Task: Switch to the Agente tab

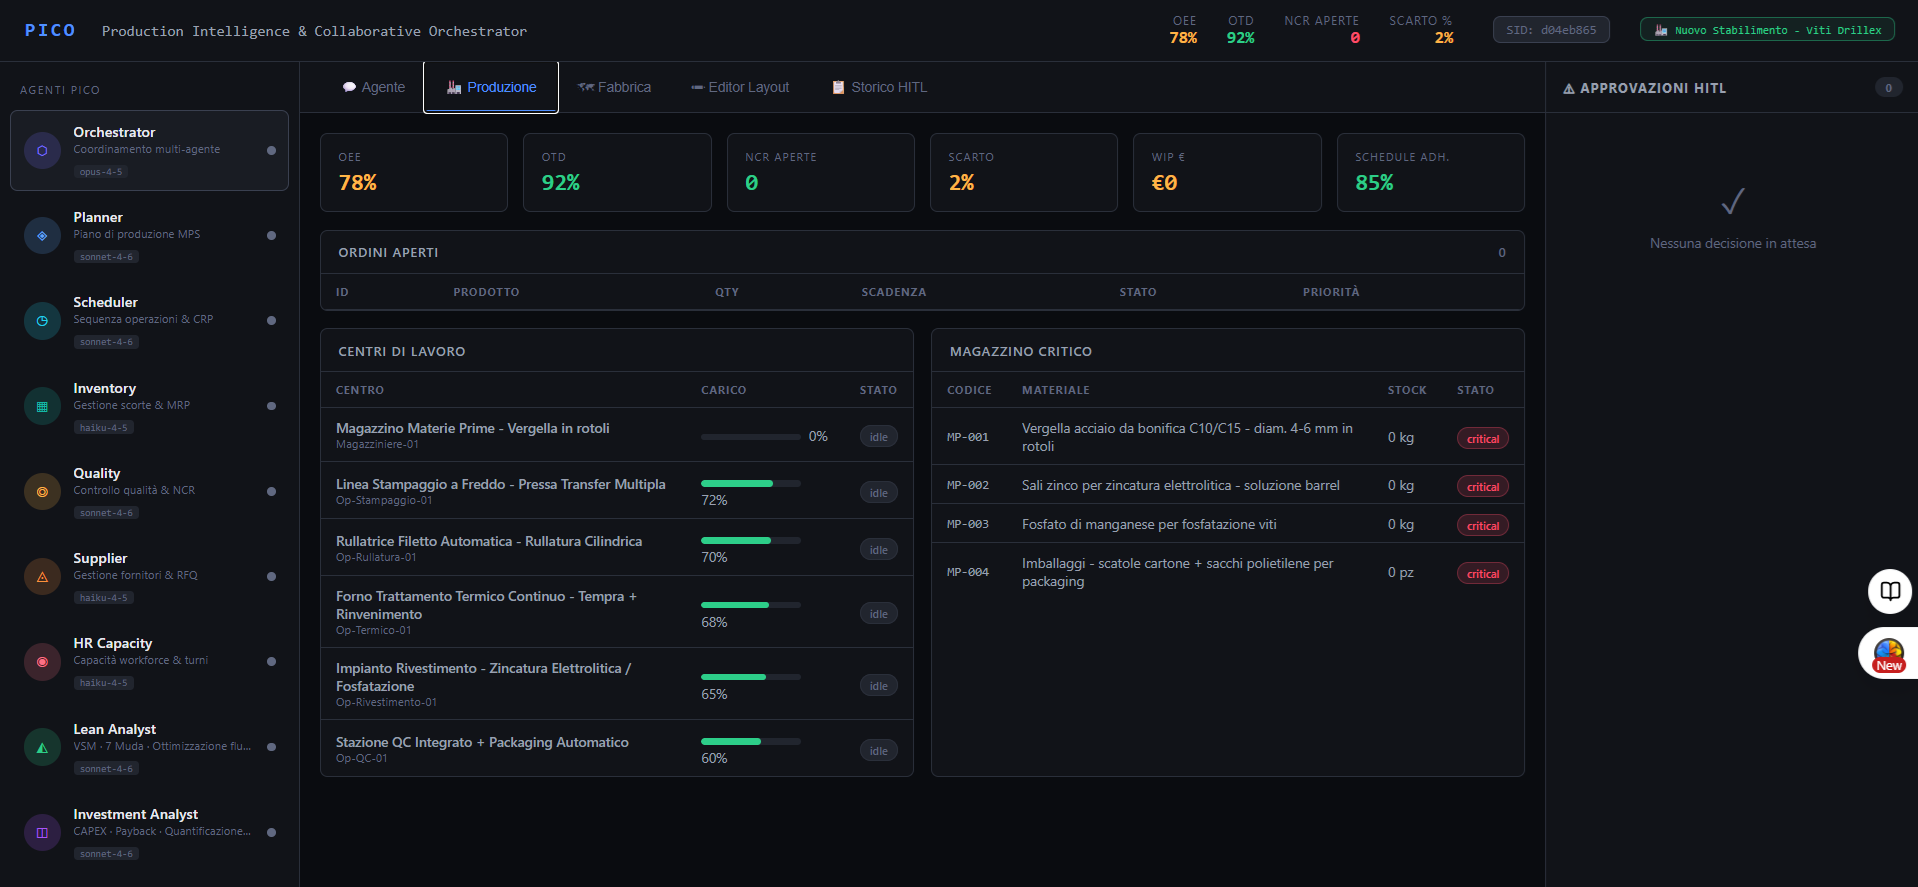Action: pos(373,87)
